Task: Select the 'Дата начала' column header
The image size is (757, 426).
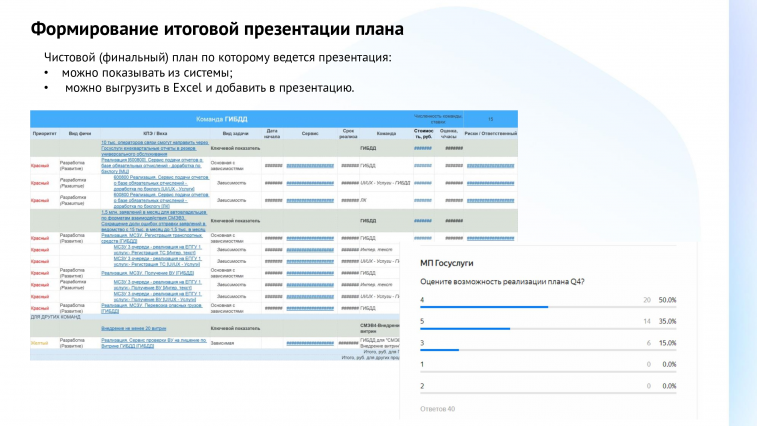Action: coord(272,134)
